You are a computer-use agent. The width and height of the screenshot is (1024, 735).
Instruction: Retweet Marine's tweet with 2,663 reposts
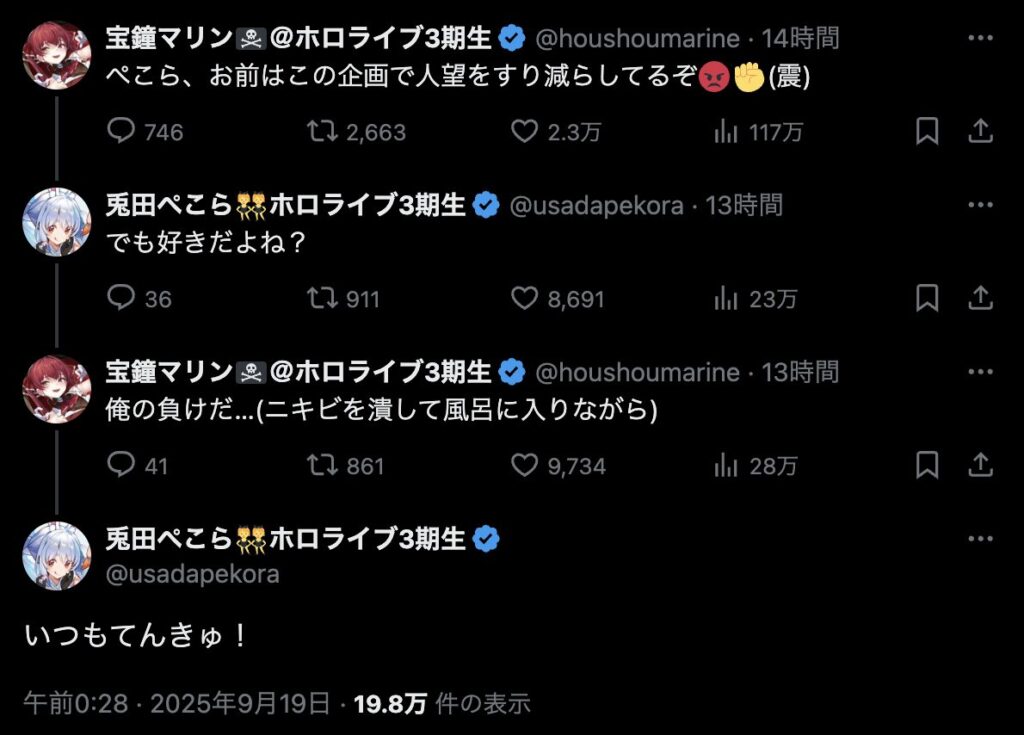[322, 131]
